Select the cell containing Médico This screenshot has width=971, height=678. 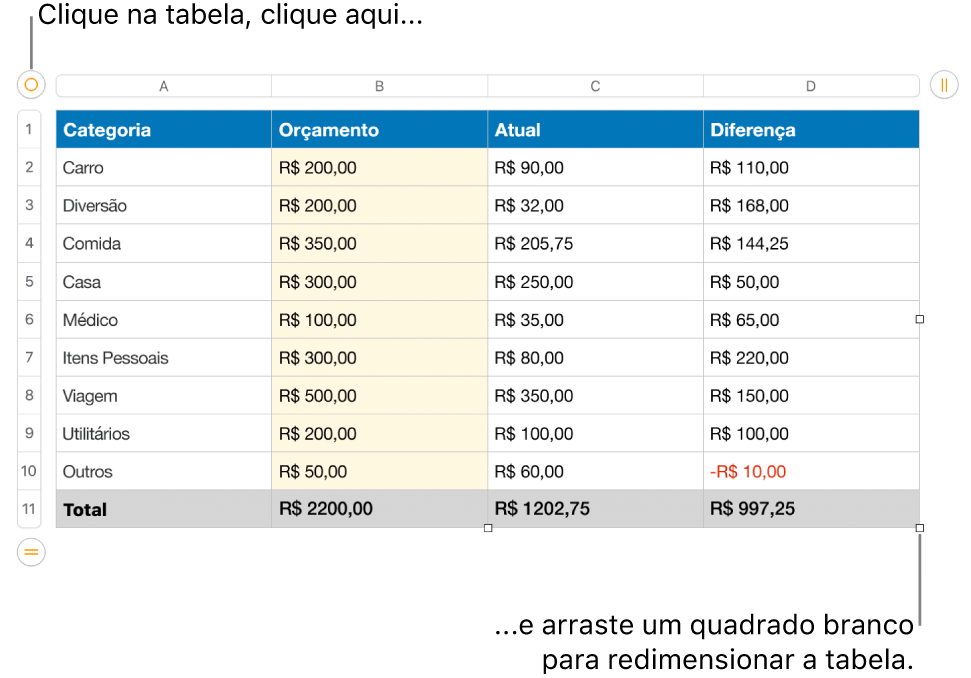coord(163,319)
